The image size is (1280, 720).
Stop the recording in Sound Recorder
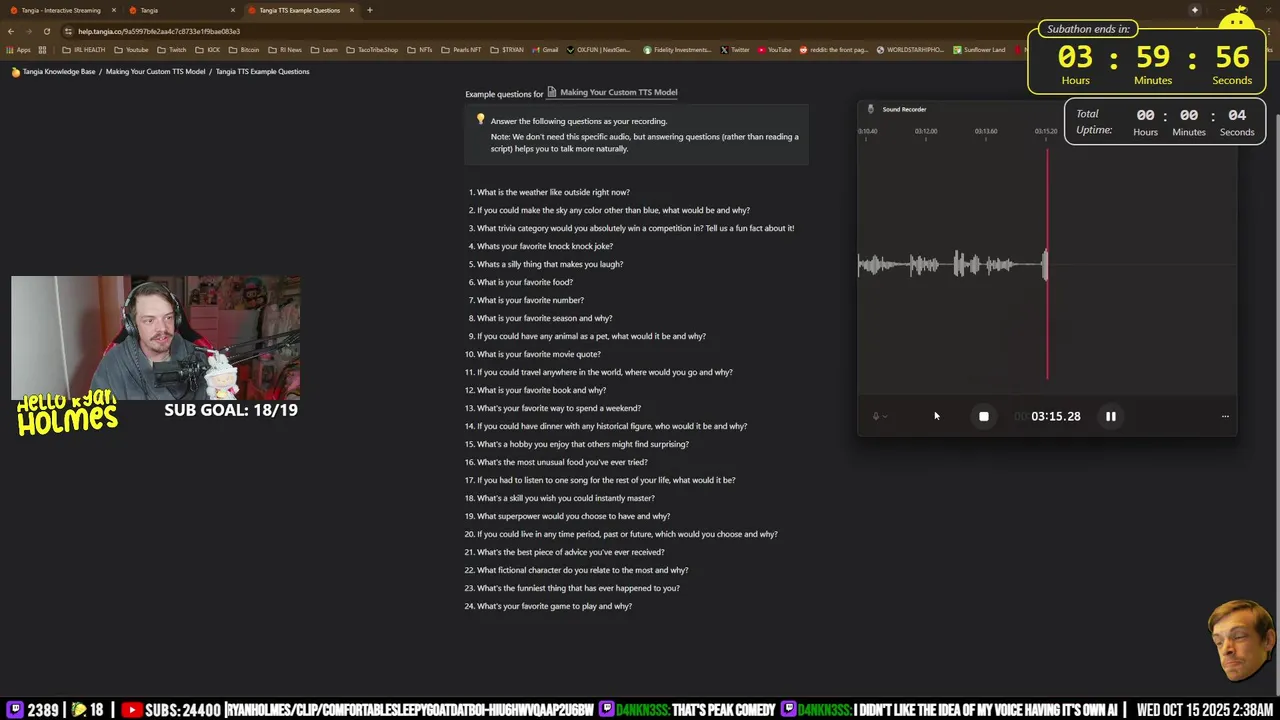[x=984, y=416]
